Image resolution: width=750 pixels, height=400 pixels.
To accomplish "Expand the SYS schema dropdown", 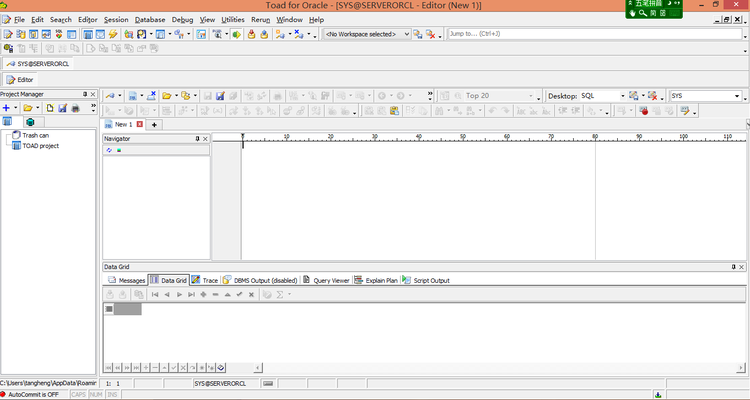I will click(x=738, y=96).
